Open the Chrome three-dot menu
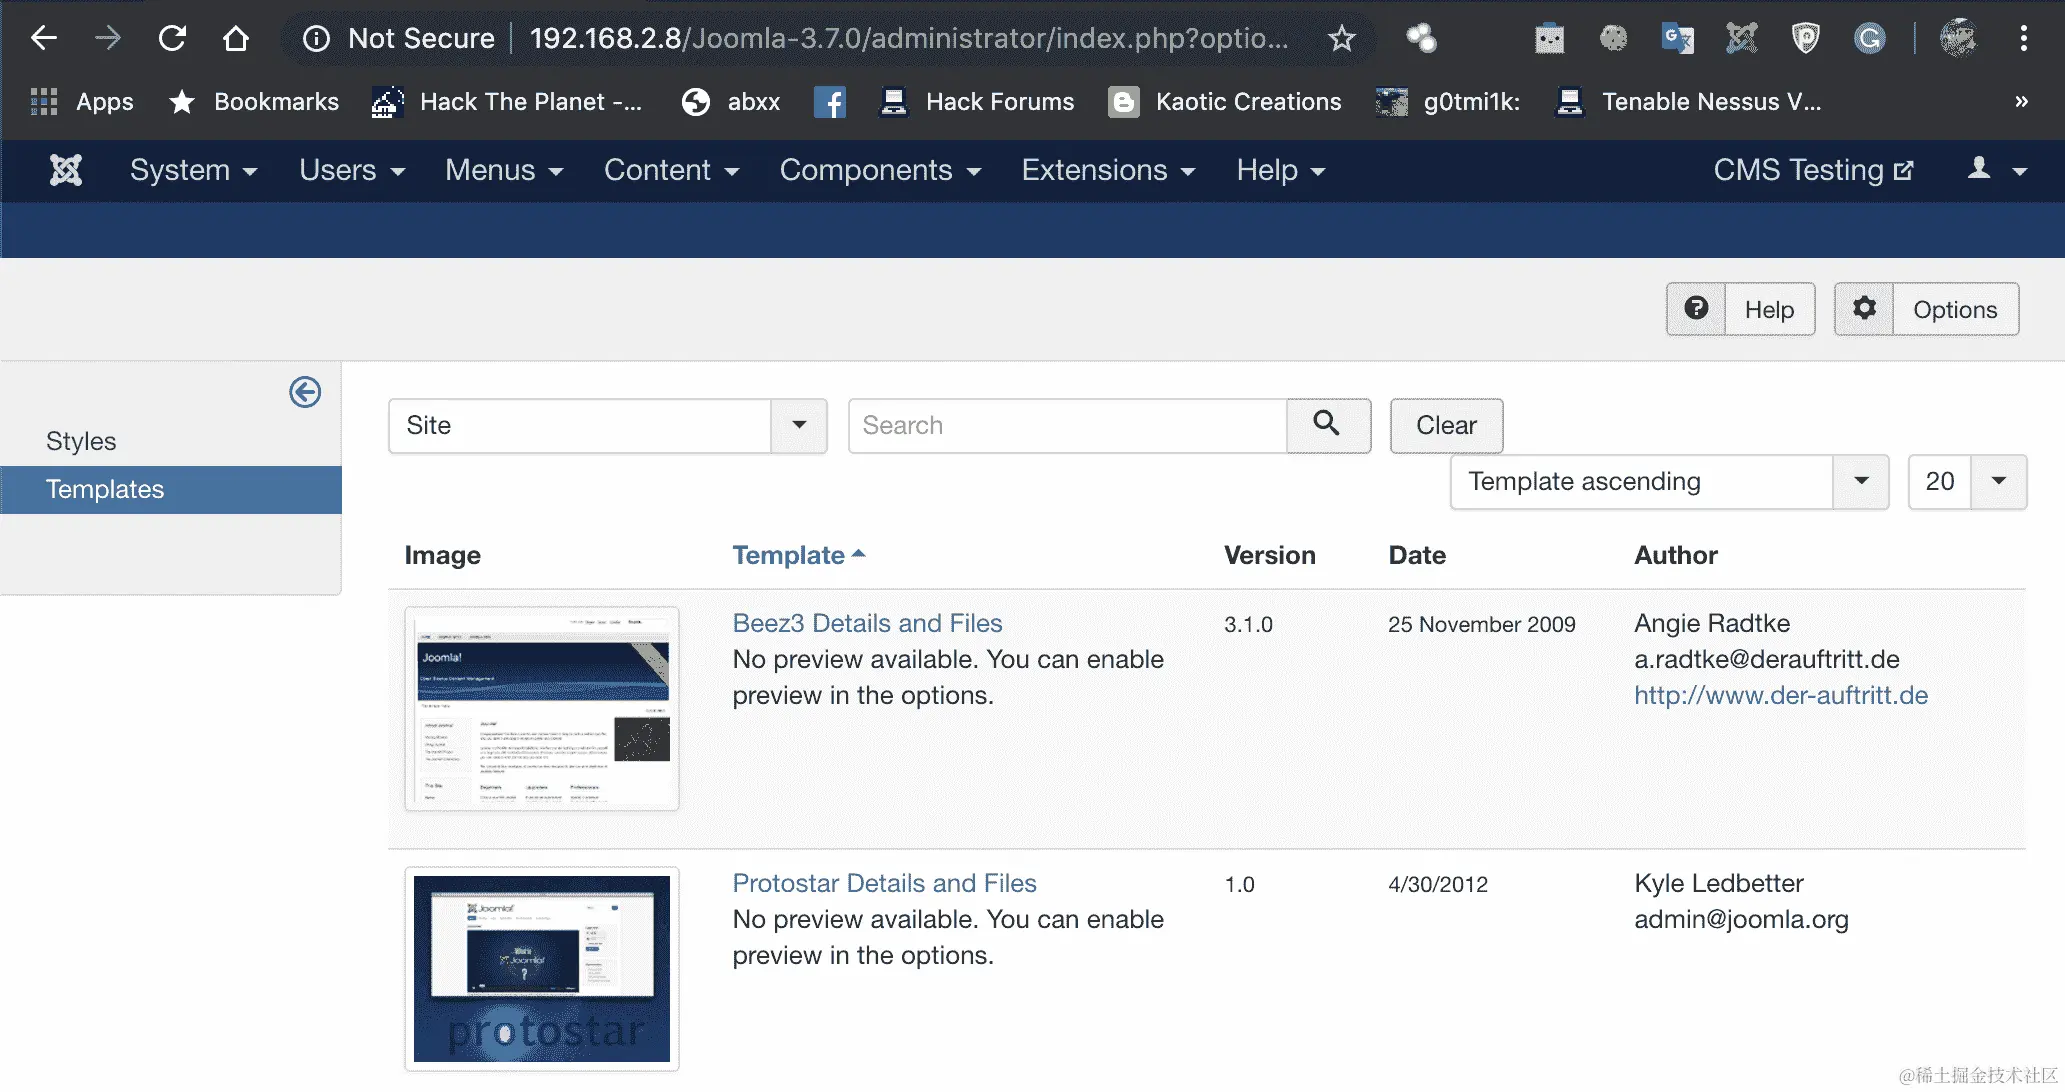The height and width of the screenshot is (1092, 2065). (2023, 39)
